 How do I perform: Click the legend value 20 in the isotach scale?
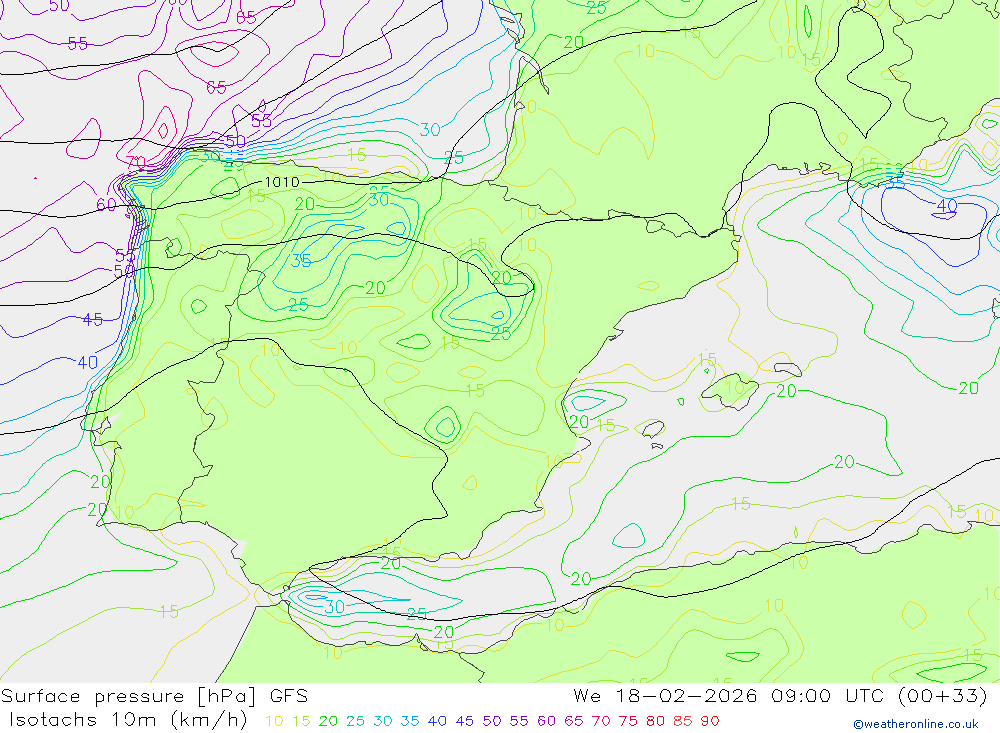(x=328, y=721)
